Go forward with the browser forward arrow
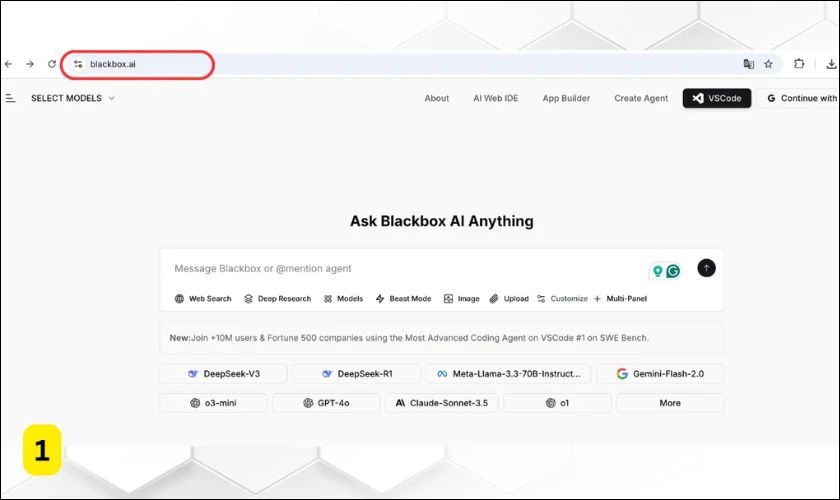The image size is (840, 500). 30,64
